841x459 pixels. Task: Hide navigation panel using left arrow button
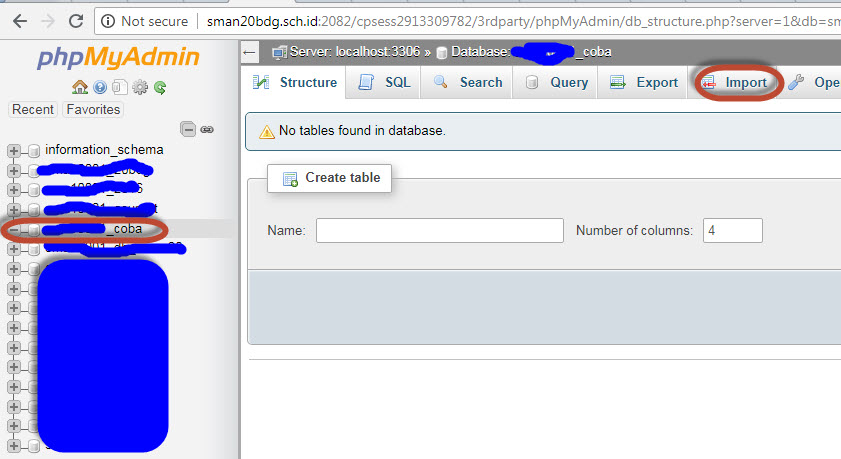click(x=250, y=51)
